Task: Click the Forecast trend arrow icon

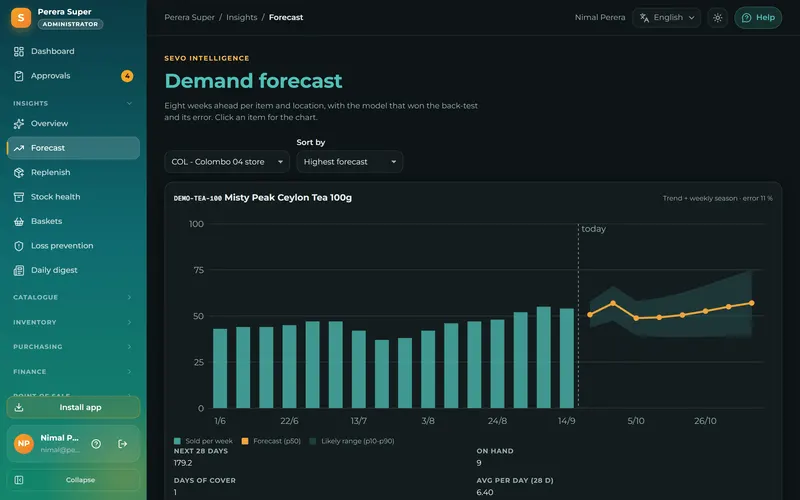Action: pos(19,148)
